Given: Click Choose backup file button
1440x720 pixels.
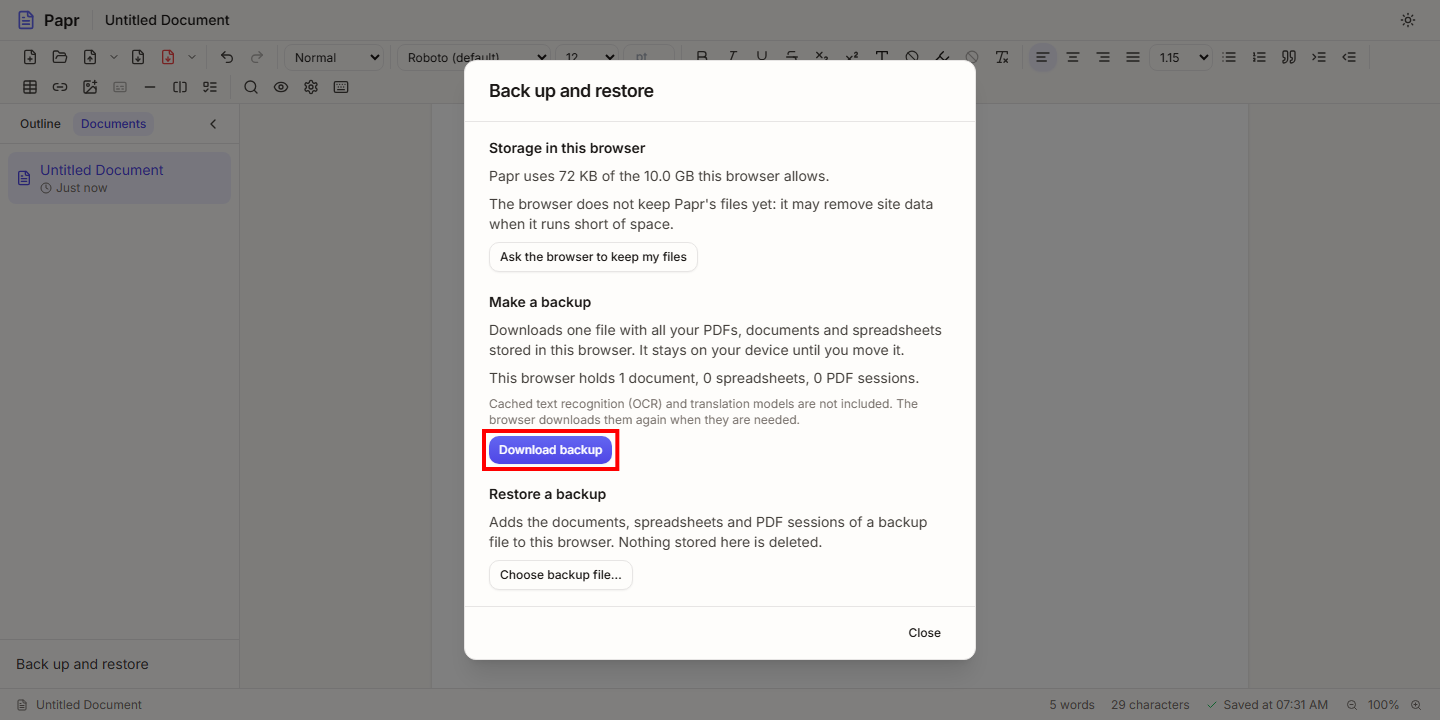Looking at the screenshot, I should click(x=561, y=575).
